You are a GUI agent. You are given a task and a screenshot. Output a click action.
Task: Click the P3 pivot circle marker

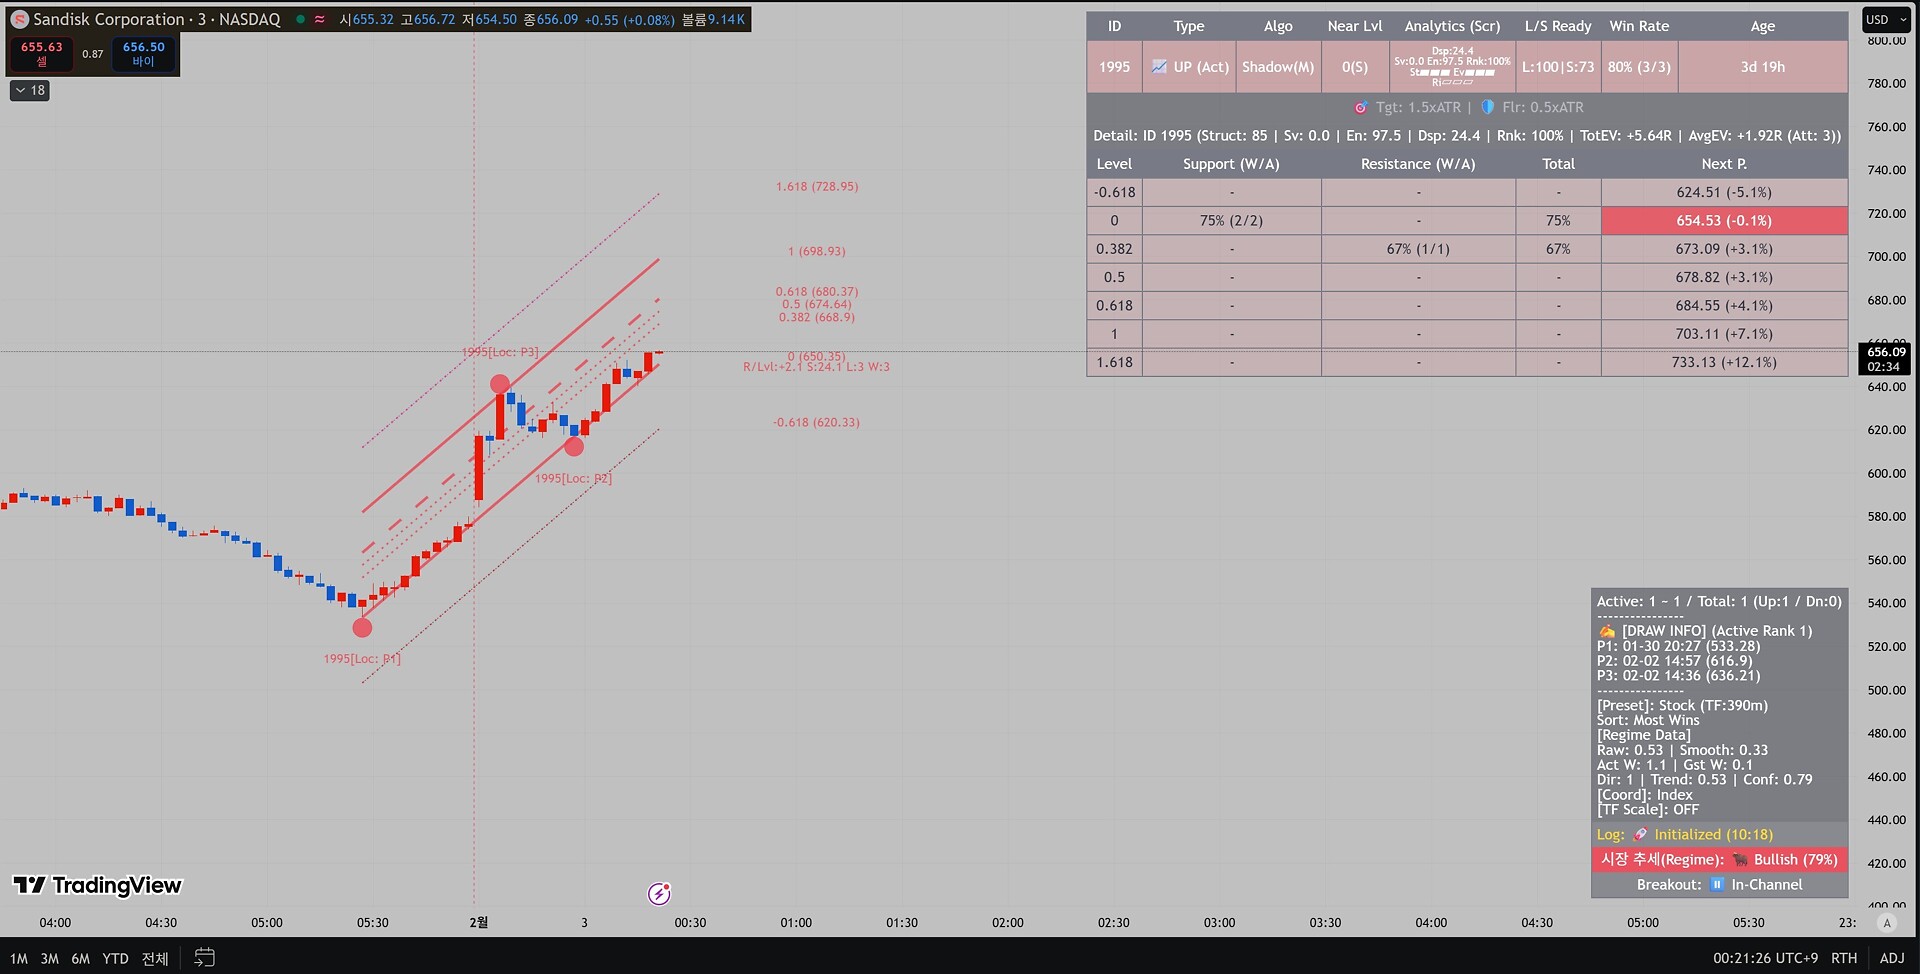point(500,384)
